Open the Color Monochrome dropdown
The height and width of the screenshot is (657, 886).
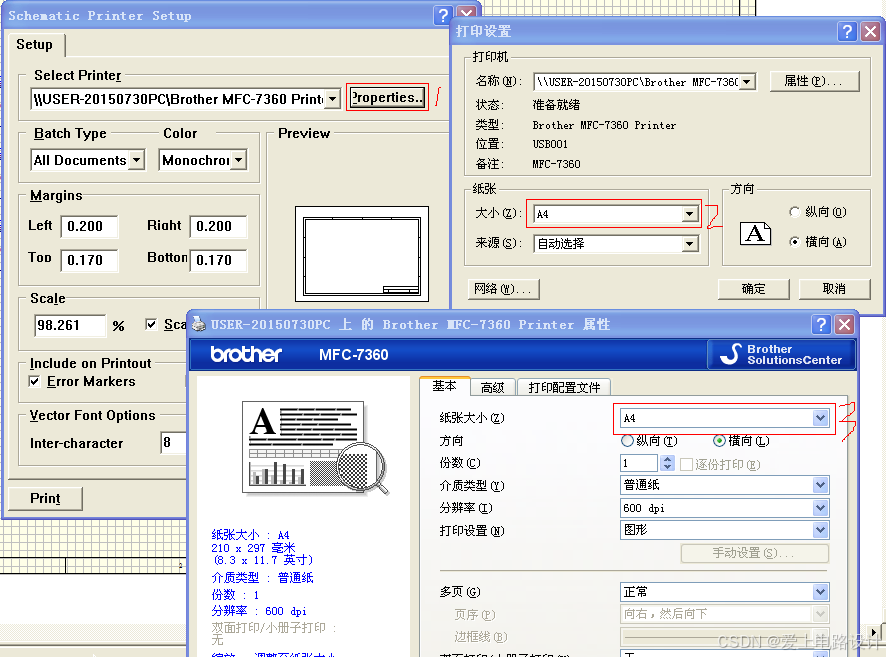[239, 160]
